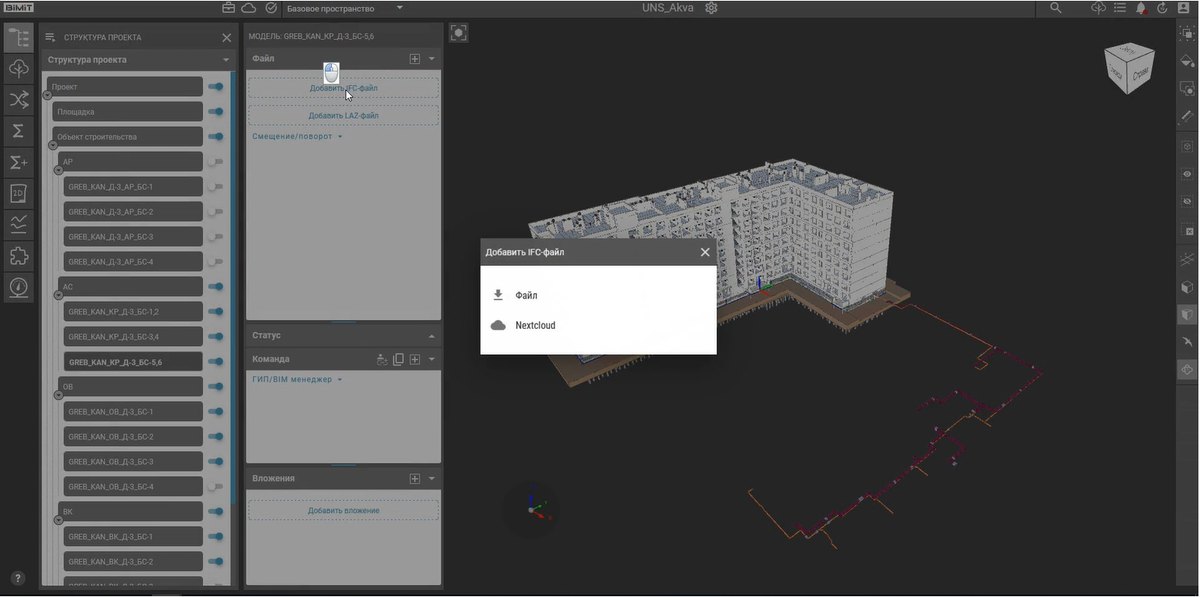Click the 3D view orientation cube
This screenshot has width=1200, height=597.
(1129, 67)
